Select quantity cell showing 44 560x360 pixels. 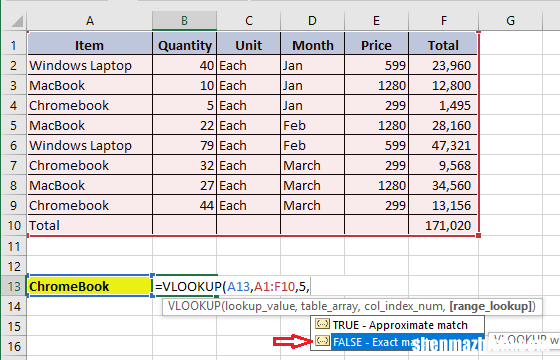coord(184,205)
